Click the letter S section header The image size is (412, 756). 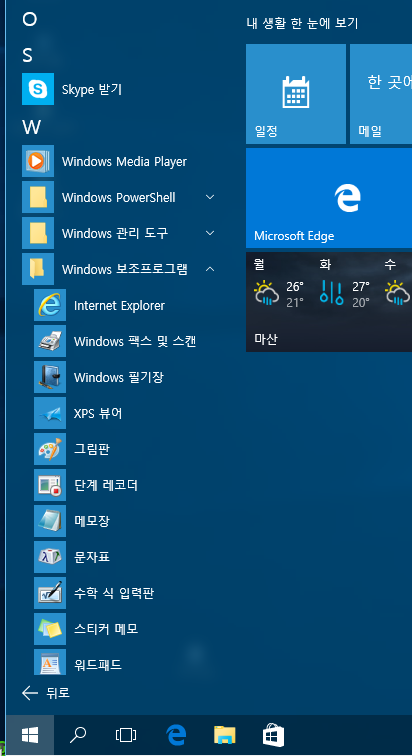(x=27, y=55)
